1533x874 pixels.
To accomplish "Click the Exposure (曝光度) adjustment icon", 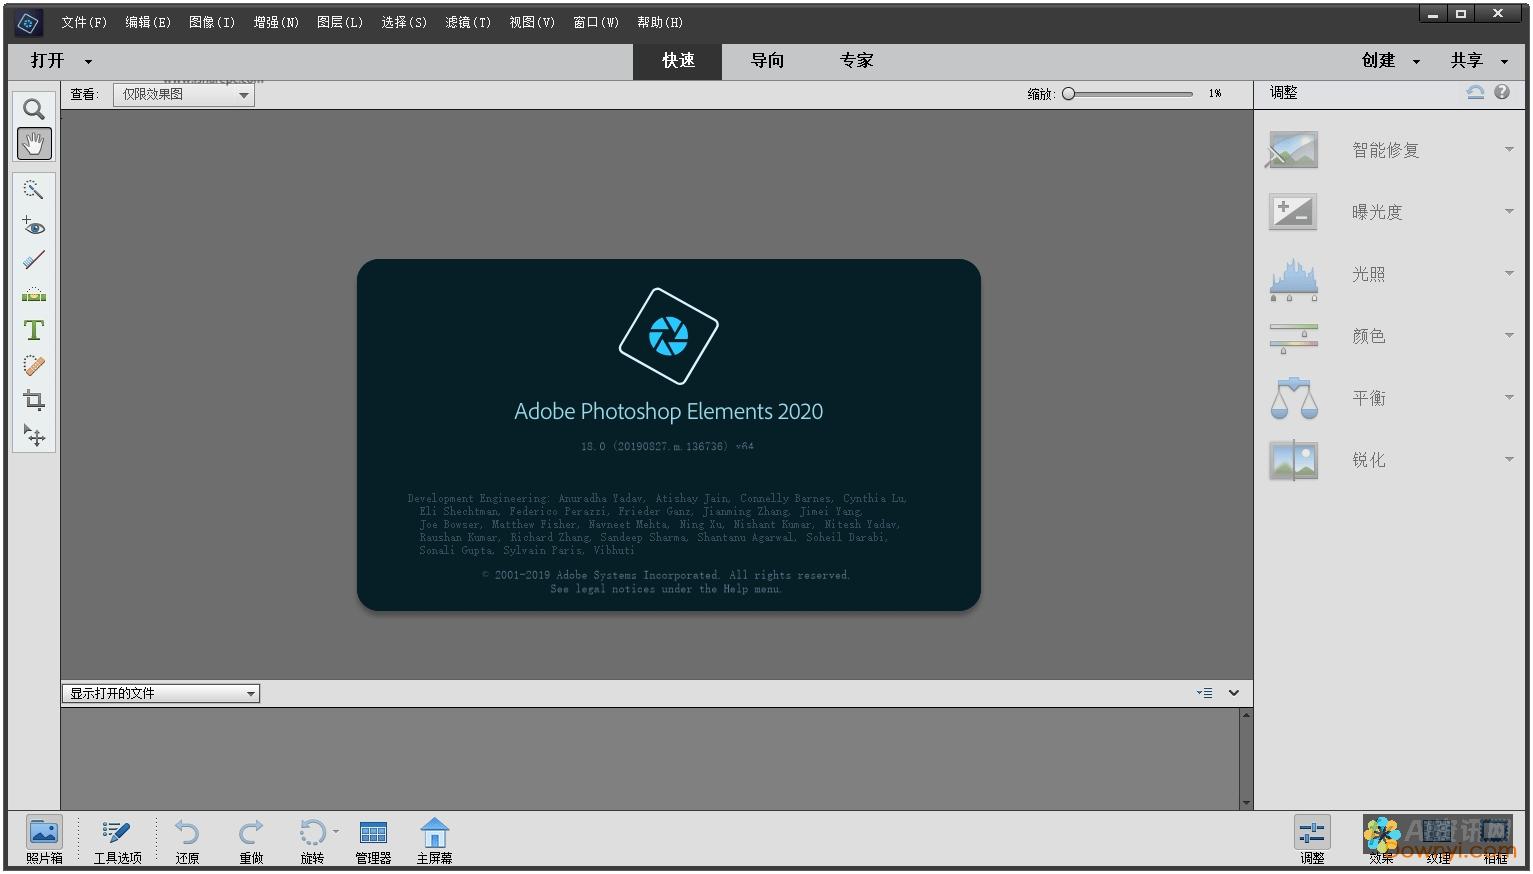I will pyautogui.click(x=1293, y=212).
